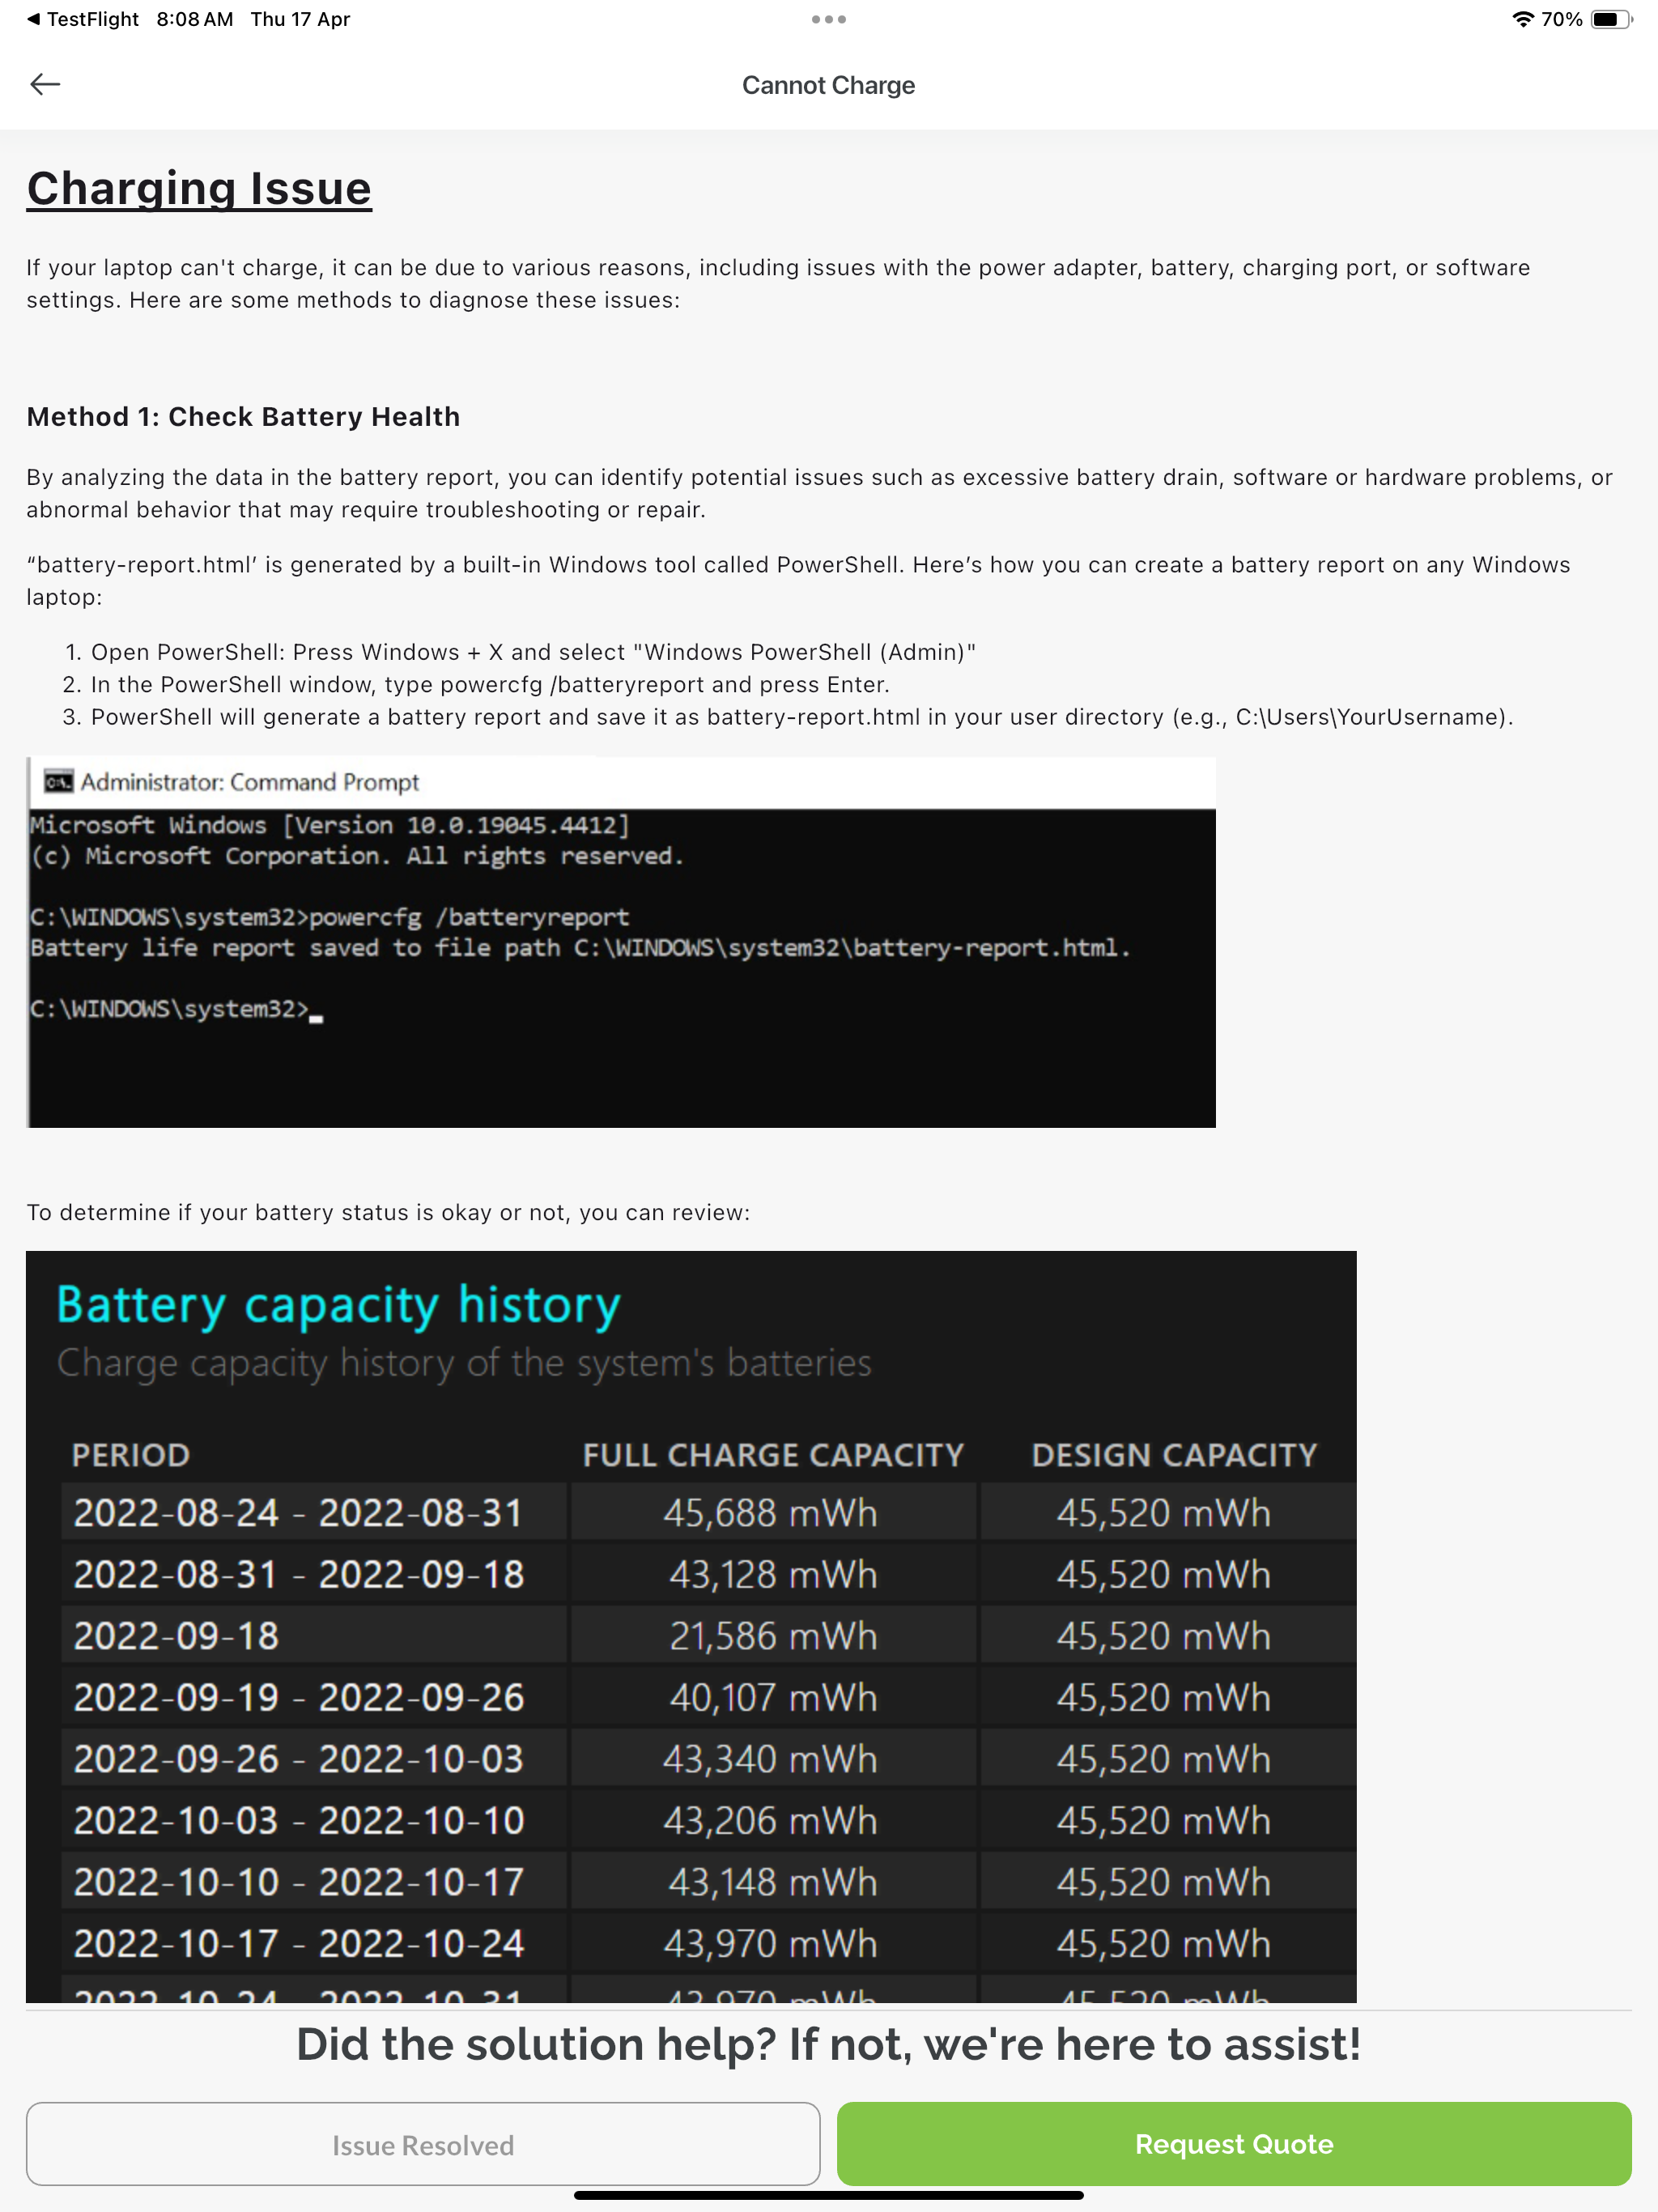Open the Command Prompt screenshot image
1658x2212 pixels.
[x=621, y=942]
